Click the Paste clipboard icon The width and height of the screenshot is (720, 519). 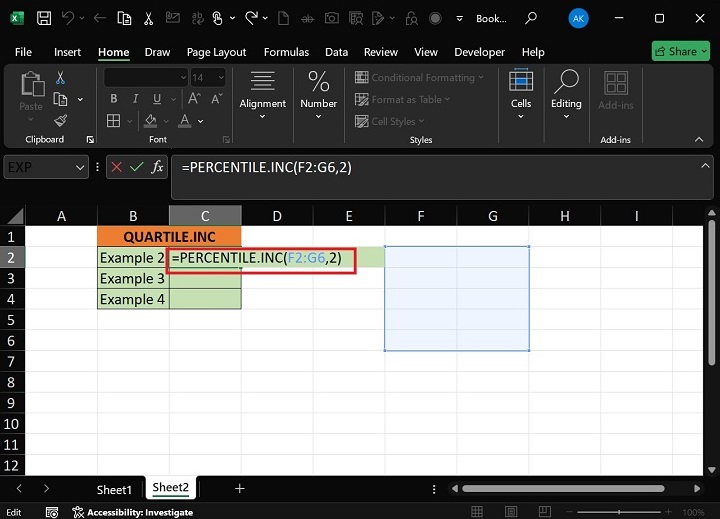32,84
